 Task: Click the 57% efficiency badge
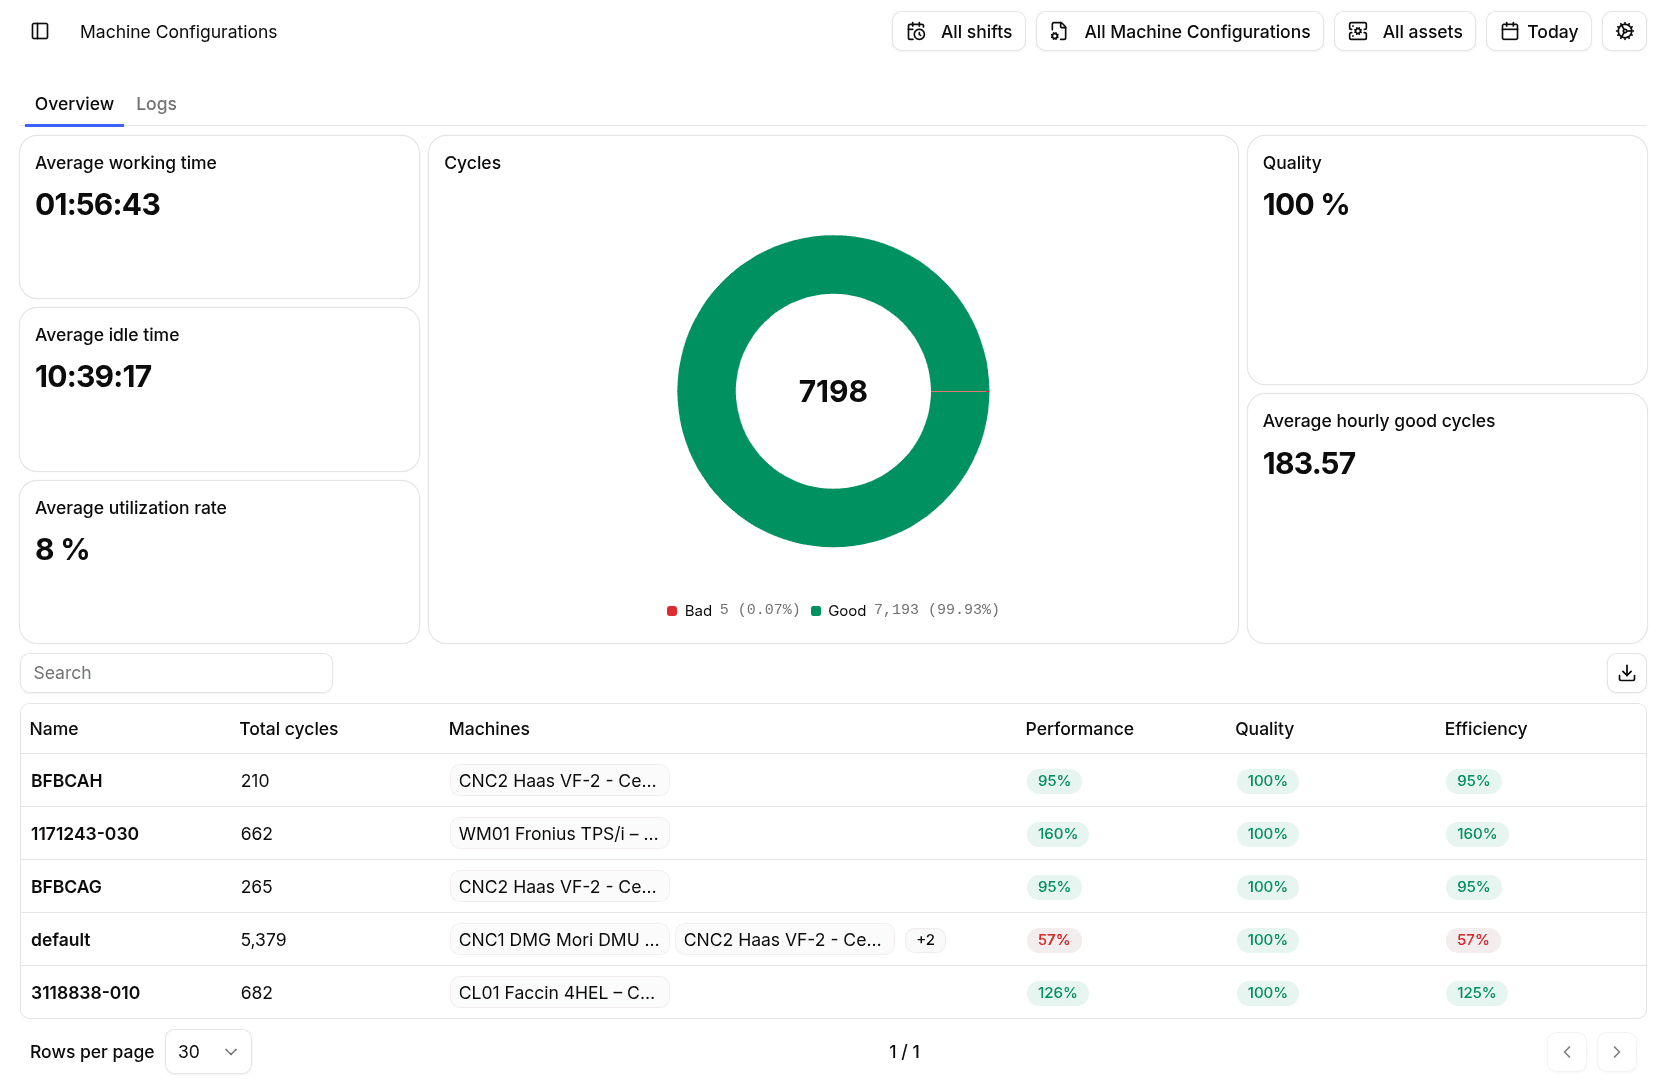tap(1473, 940)
